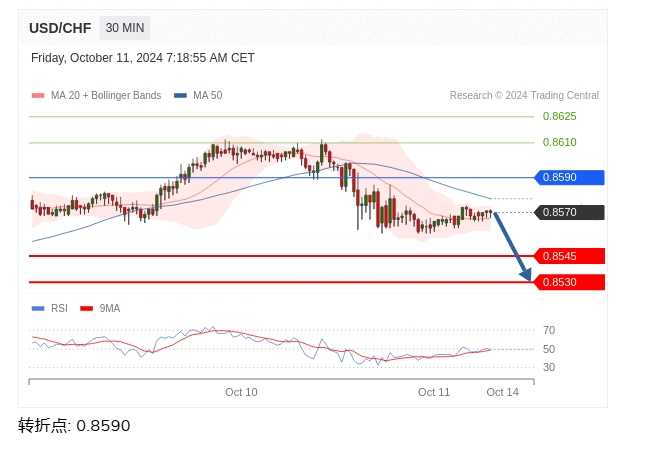Click the red 9MA legend swatch
The image size is (656, 449).
click(x=87, y=308)
